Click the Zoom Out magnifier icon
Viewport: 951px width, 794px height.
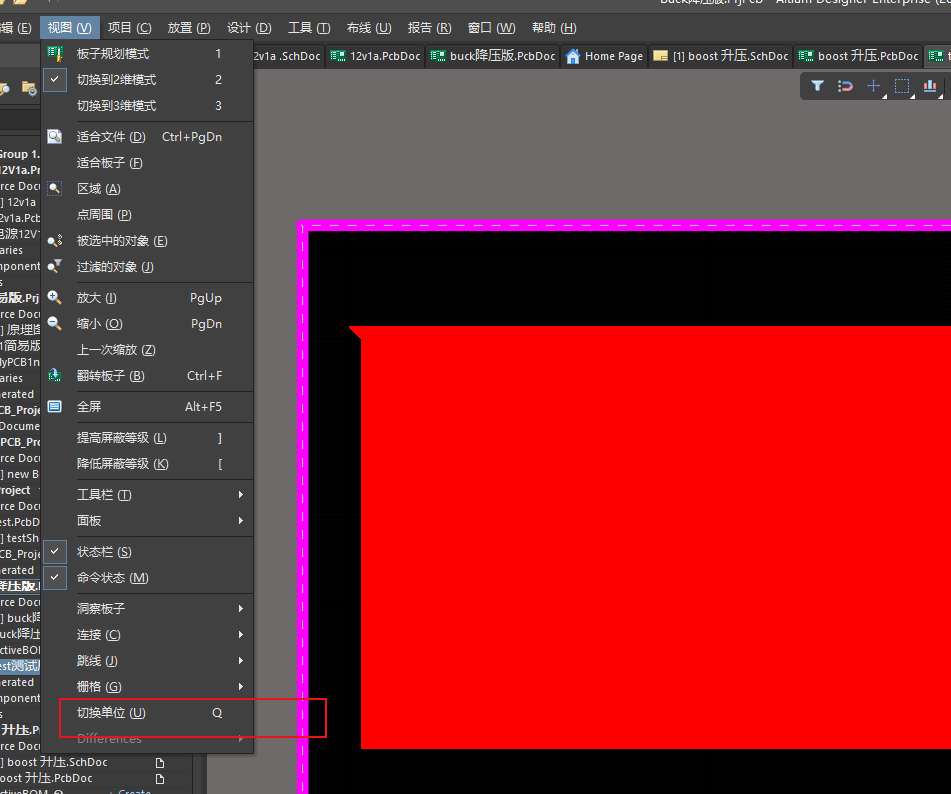click(55, 323)
